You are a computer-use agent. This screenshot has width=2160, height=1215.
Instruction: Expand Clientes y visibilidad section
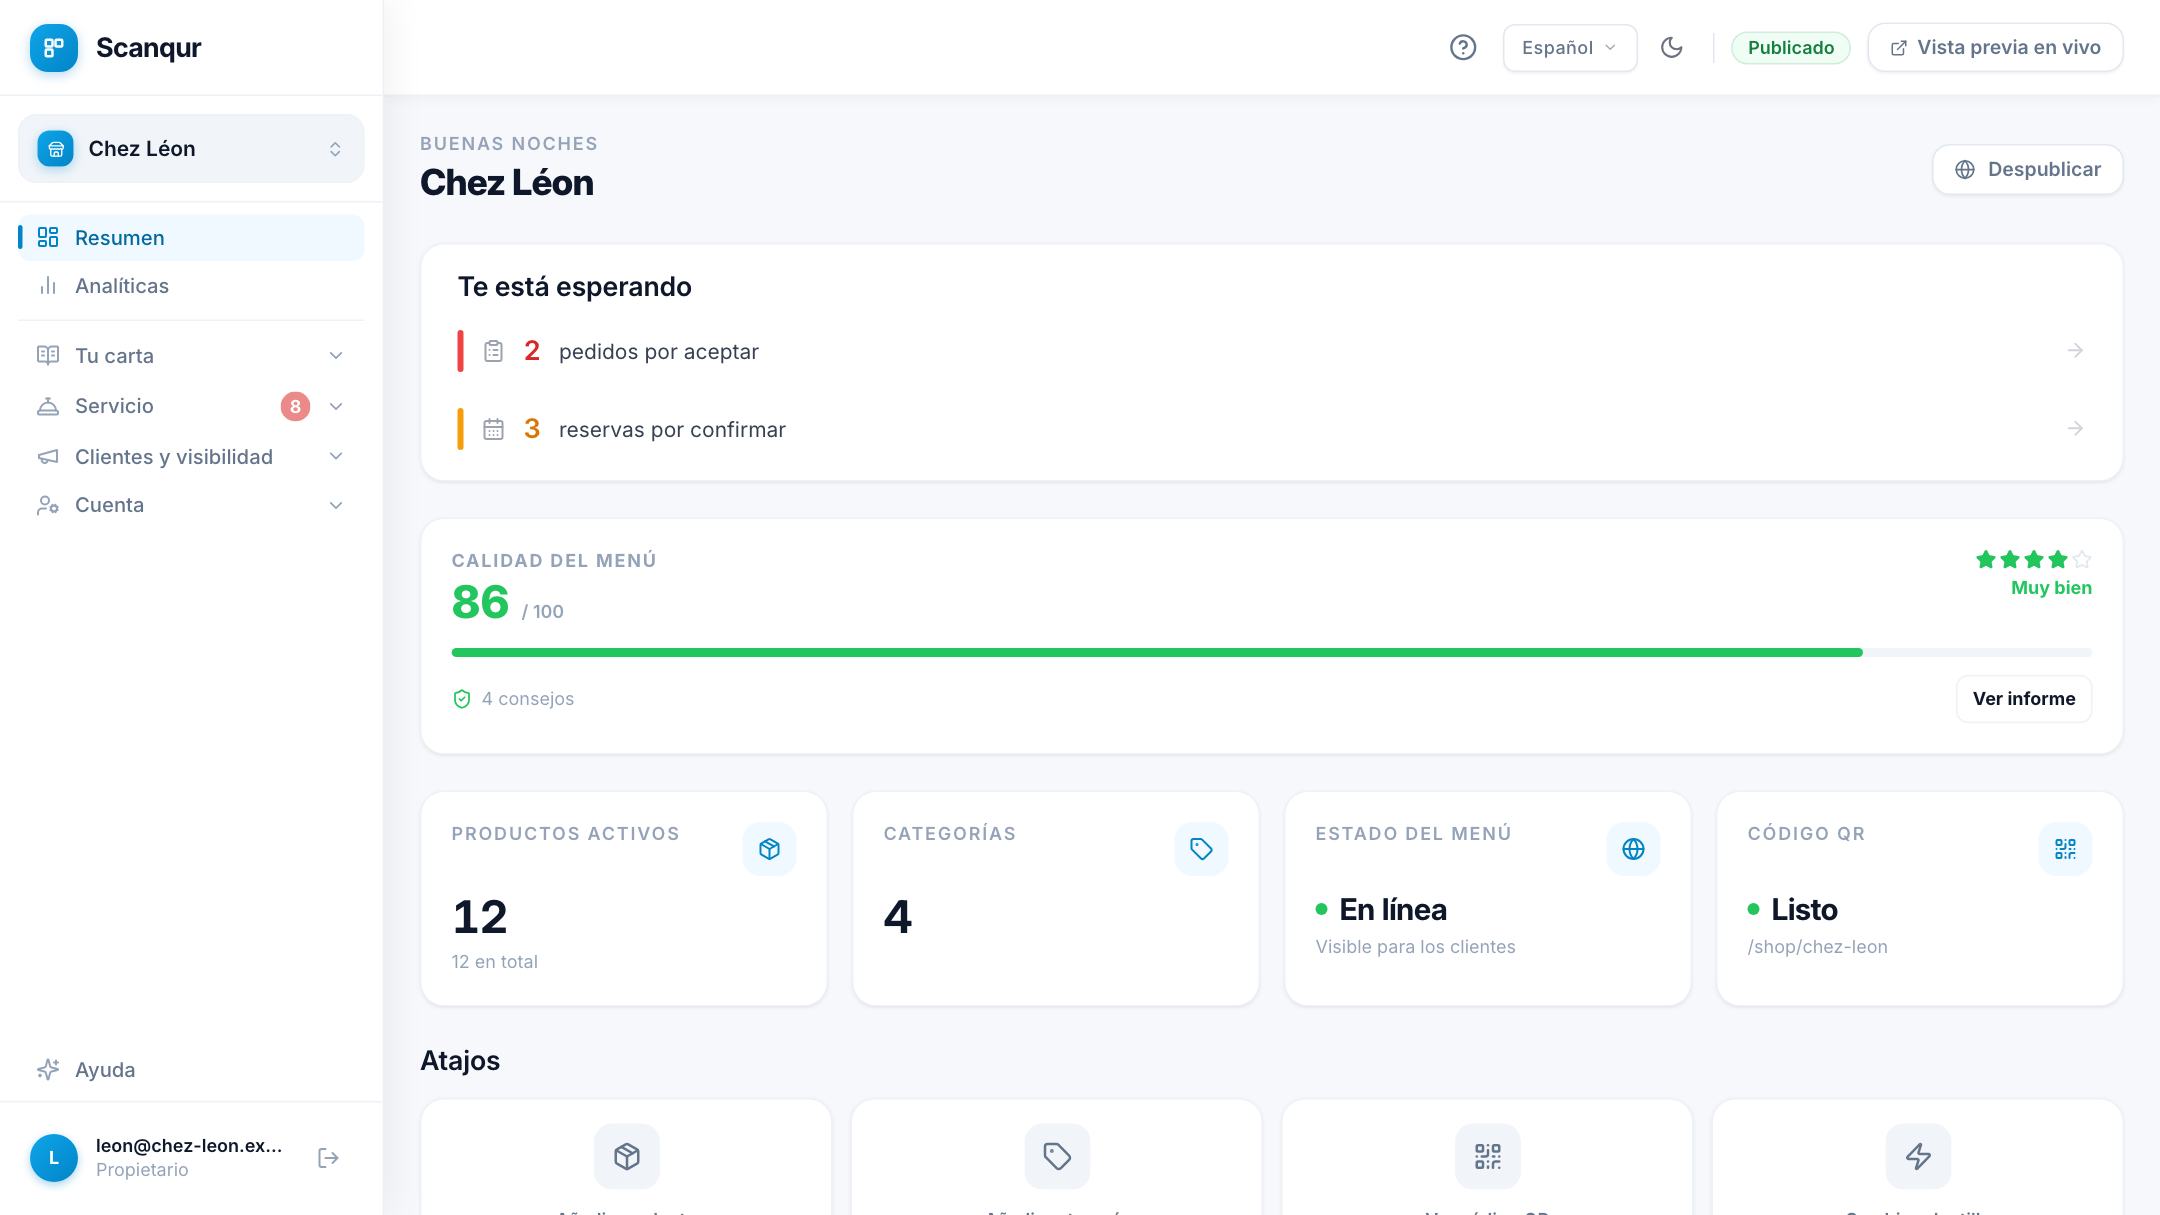coord(191,456)
